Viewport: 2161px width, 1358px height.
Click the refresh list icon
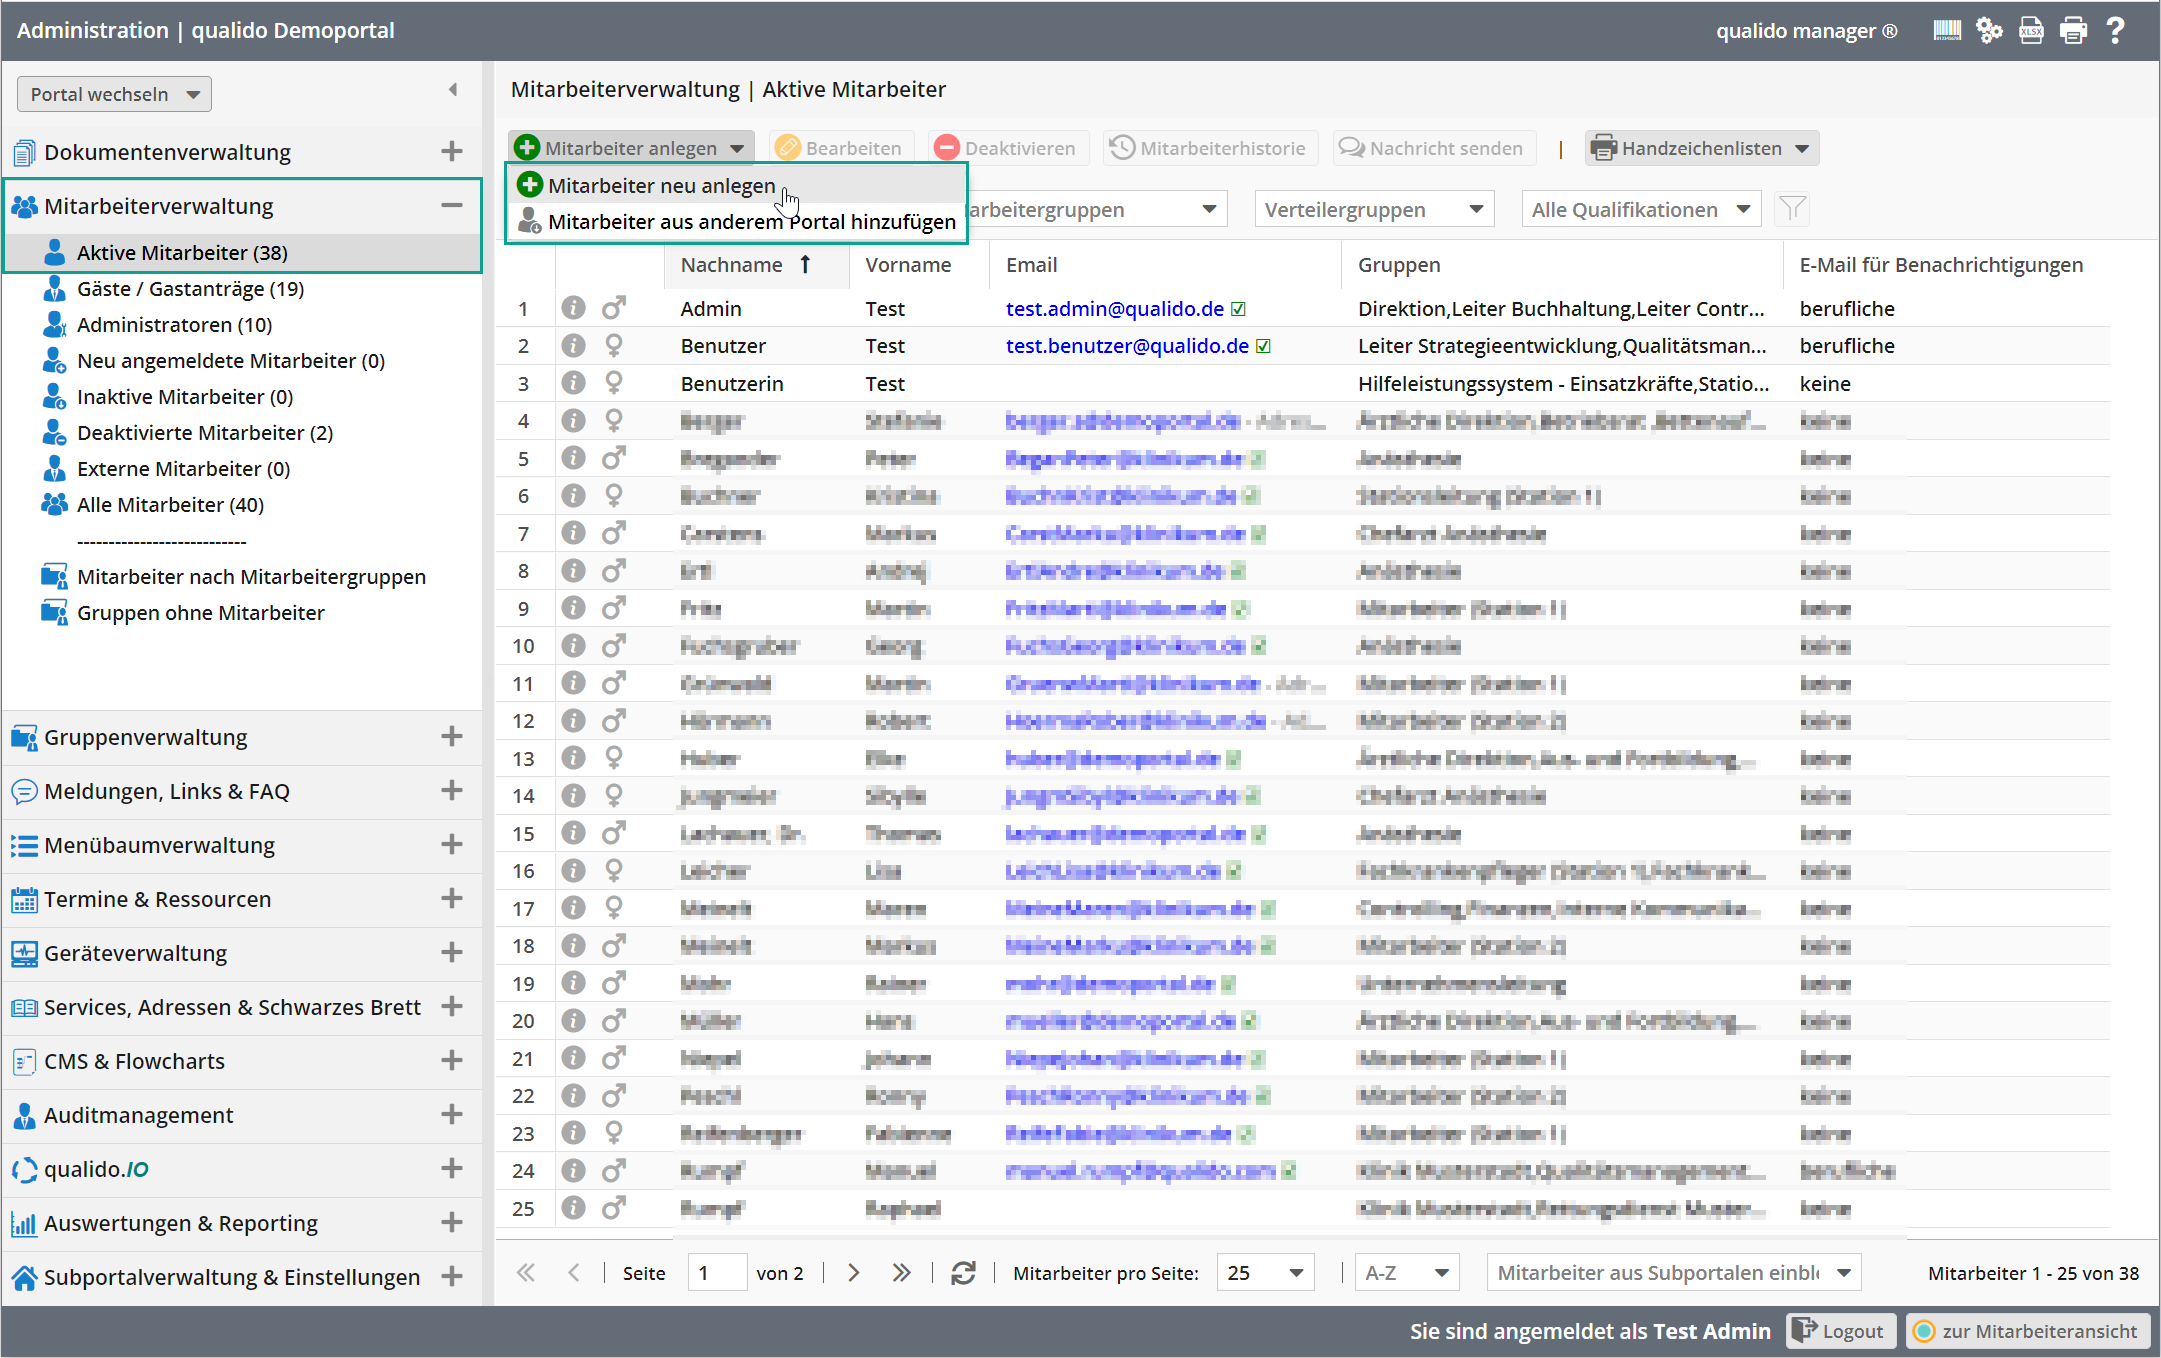click(x=963, y=1273)
